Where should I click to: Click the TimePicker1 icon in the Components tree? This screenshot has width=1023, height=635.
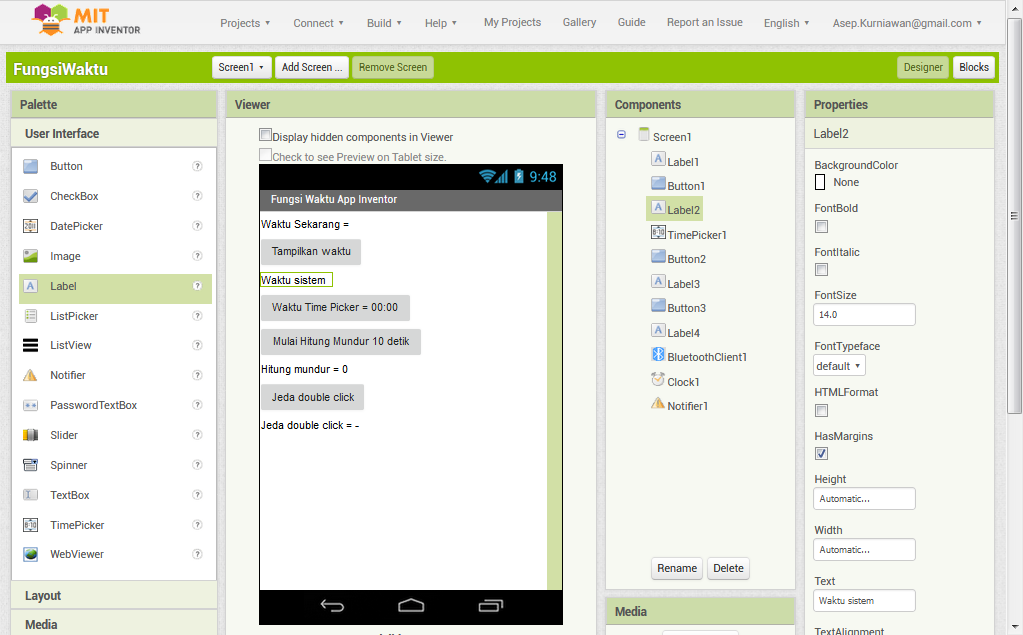click(x=658, y=233)
